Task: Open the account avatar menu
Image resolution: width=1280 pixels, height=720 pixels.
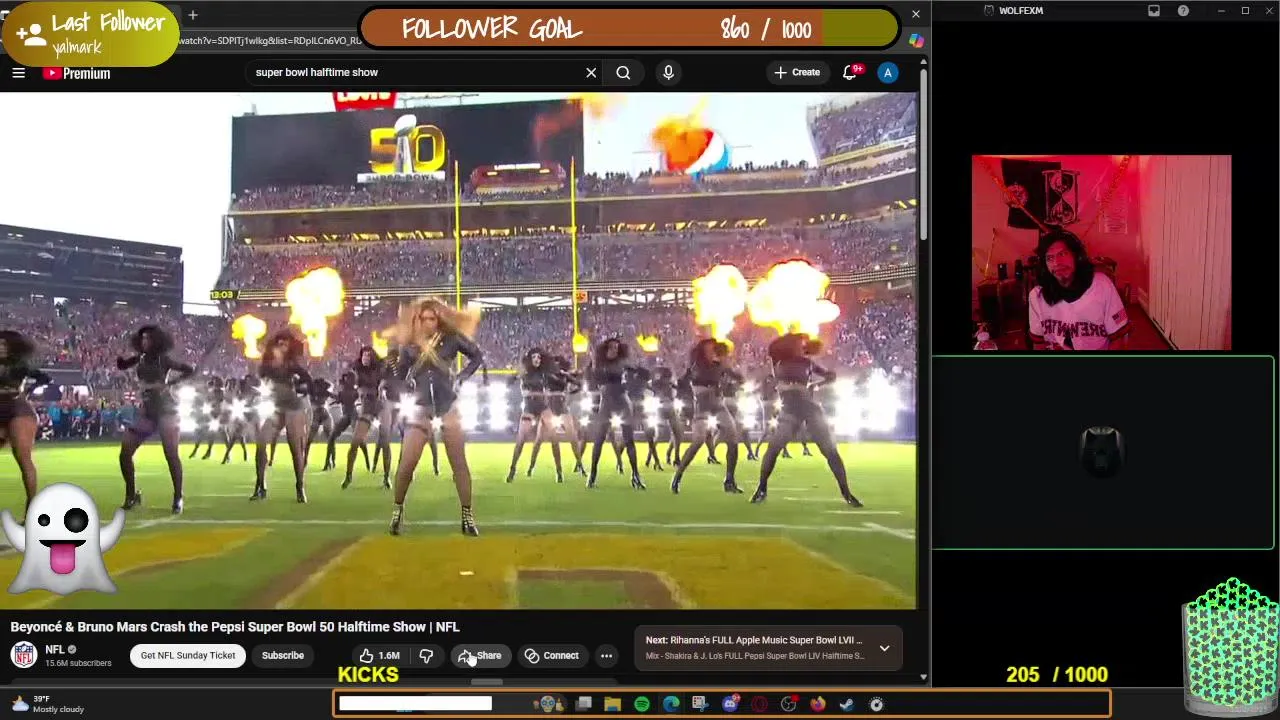Action: [x=887, y=72]
